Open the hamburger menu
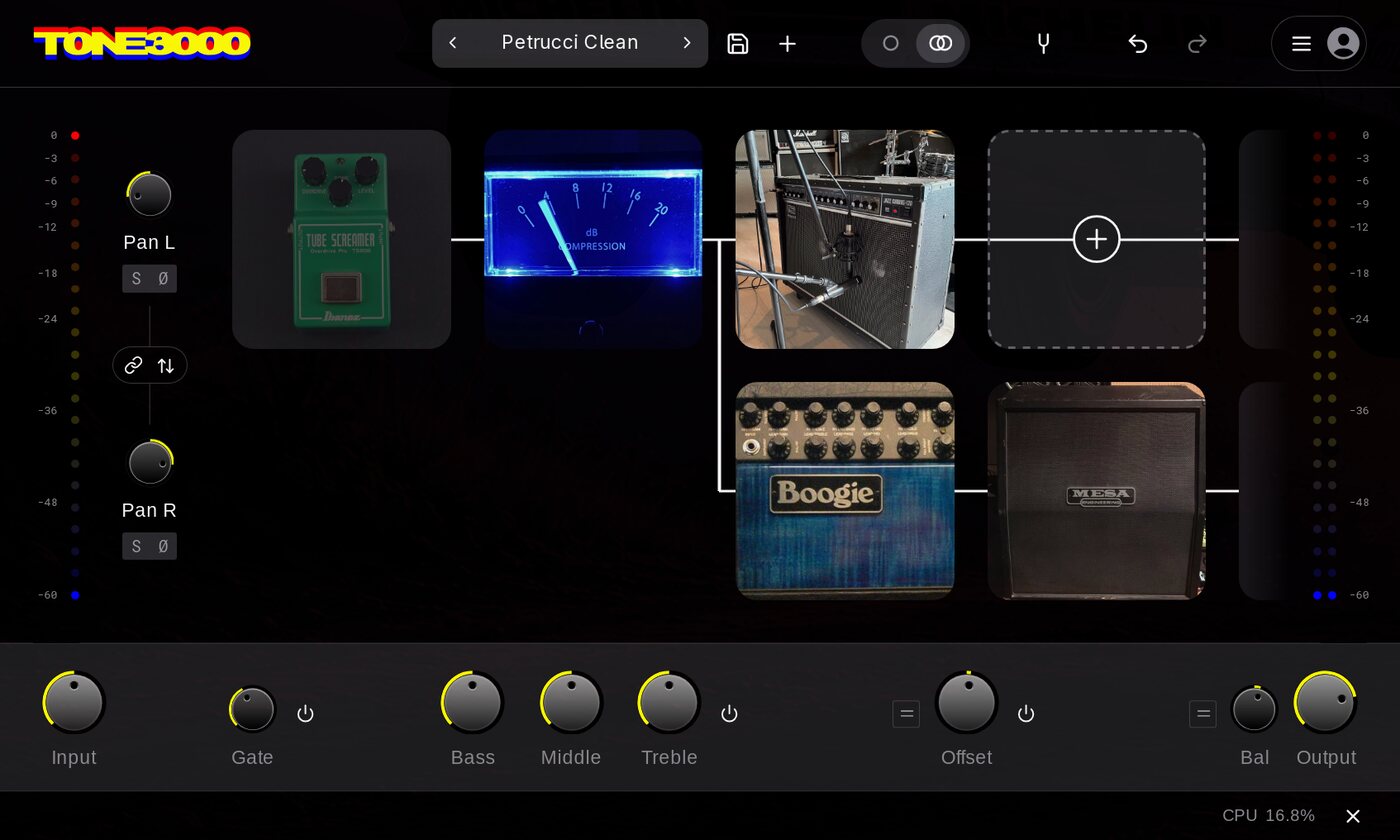The image size is (1400, 840). (x=1301, y=43)
